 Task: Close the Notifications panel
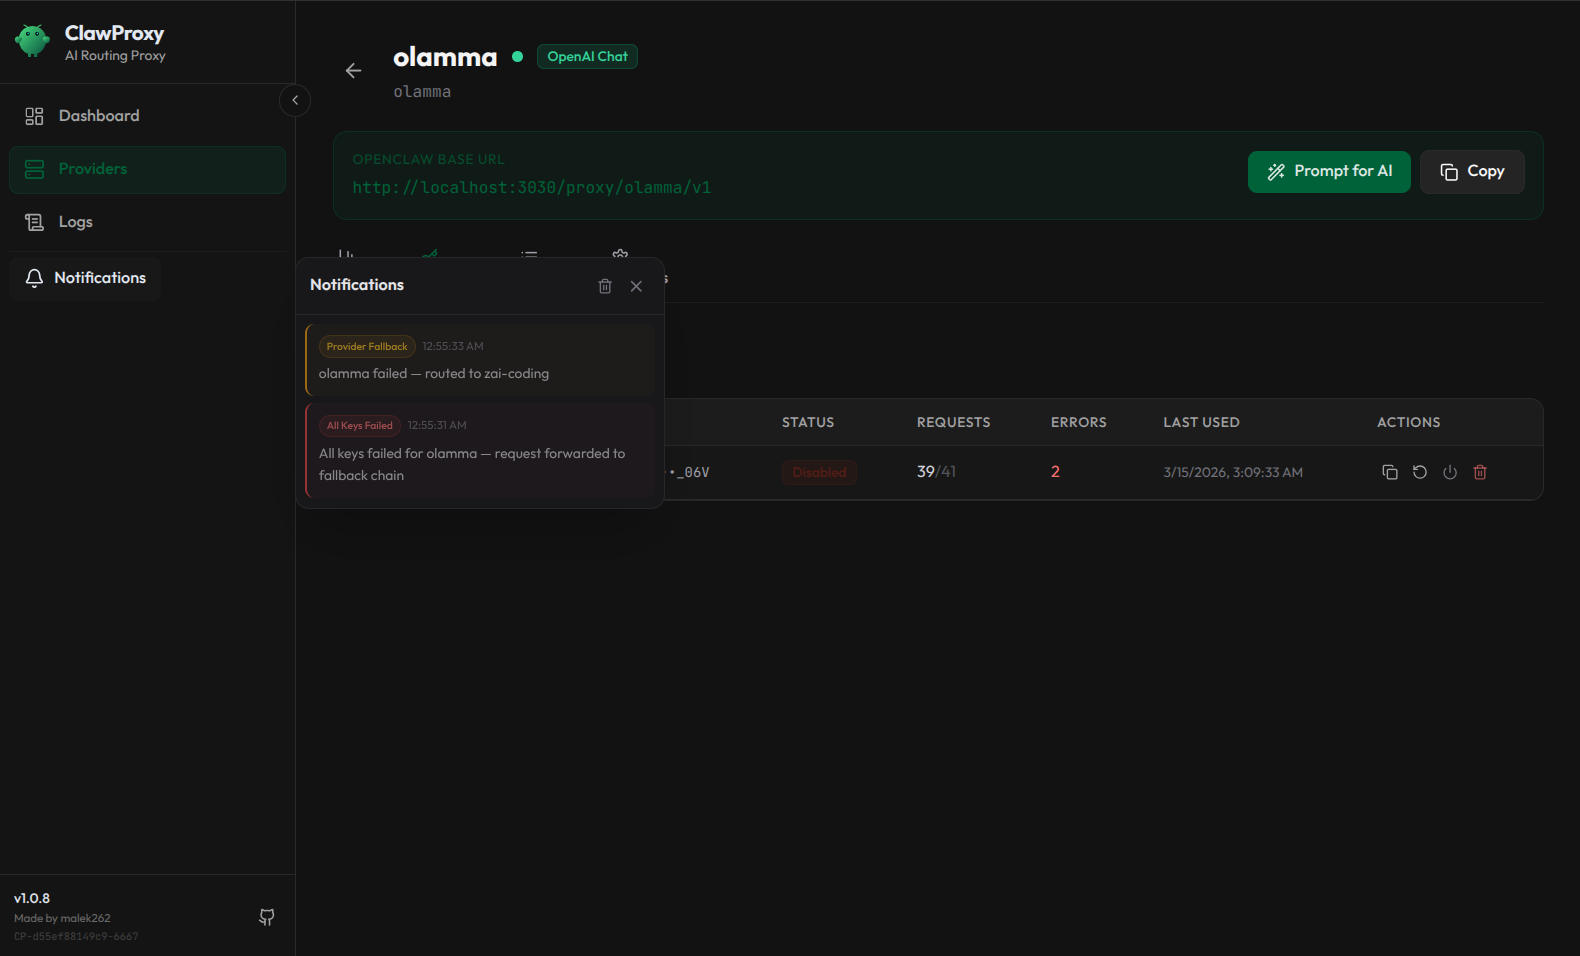pos(636,286)
